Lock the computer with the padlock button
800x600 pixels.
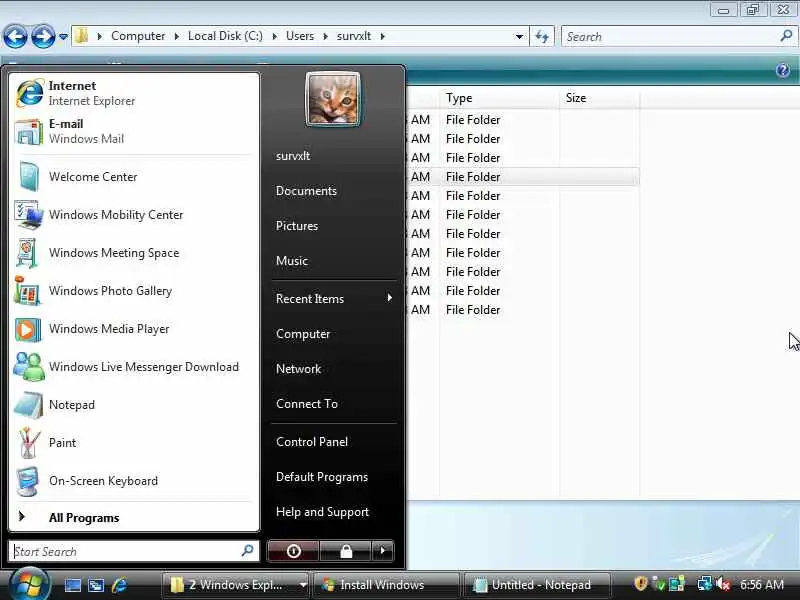click(x=346, y=551)
